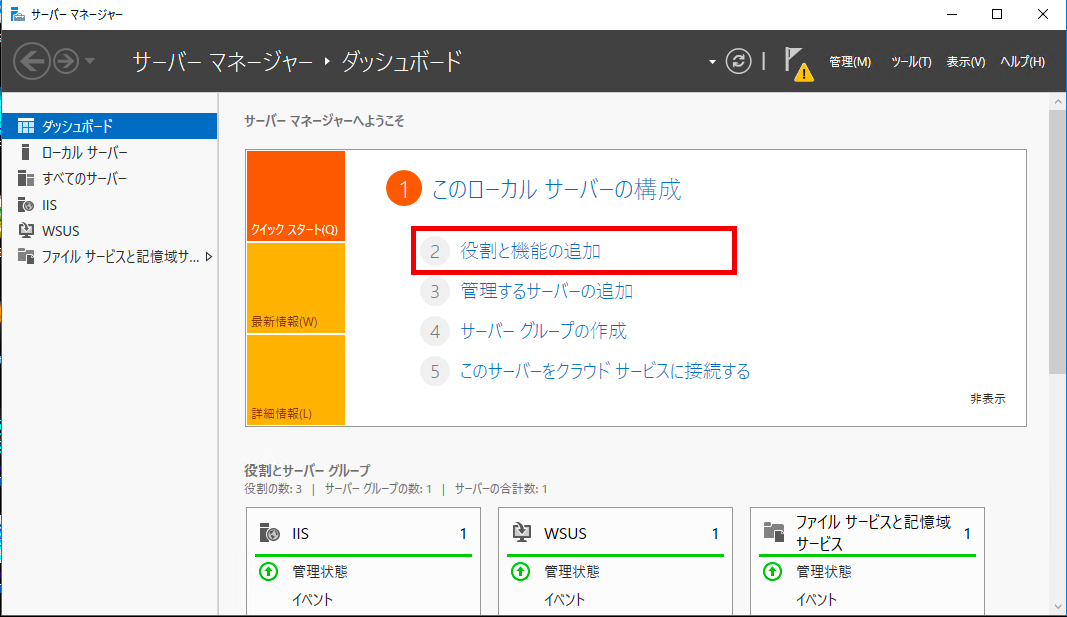
Task: Open the ヘルプ(H) menu
Action: [1022, 62]
